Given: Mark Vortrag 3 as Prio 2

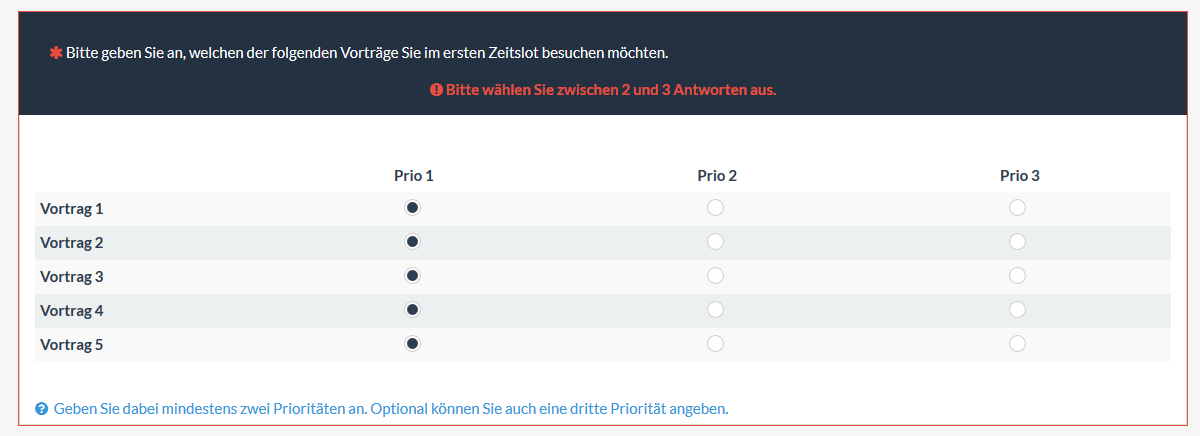Looking at the screenshot, I should (x=715, y=276).
